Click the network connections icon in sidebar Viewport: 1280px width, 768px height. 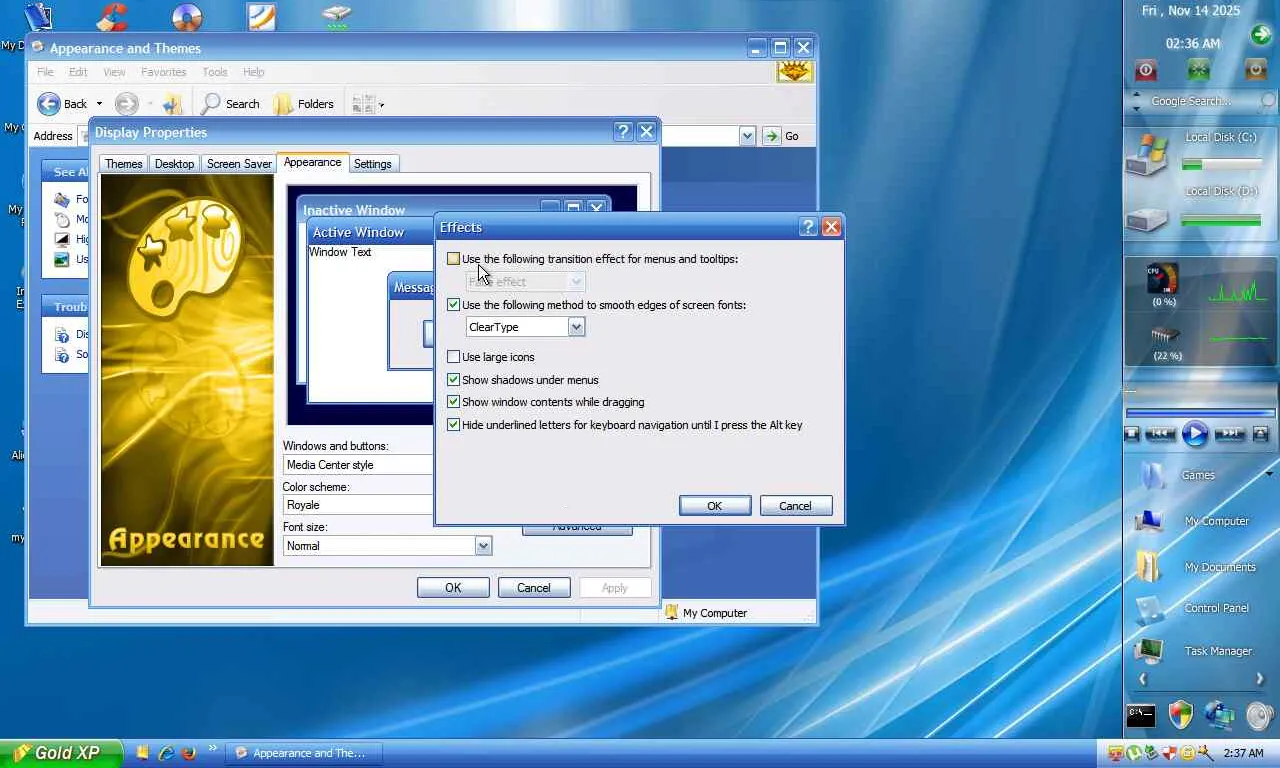(x=1220, y=715)
